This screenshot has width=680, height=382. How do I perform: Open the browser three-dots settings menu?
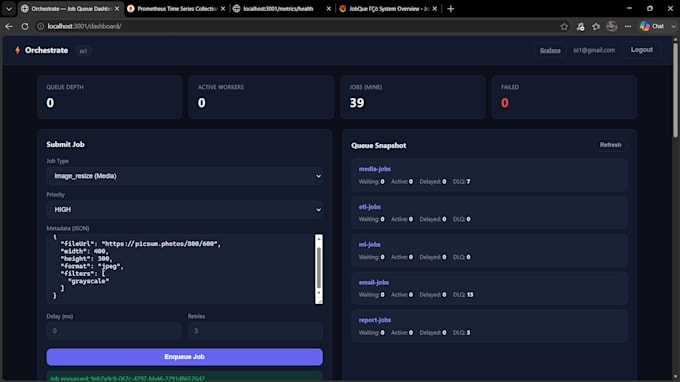(x=628, y=26)
